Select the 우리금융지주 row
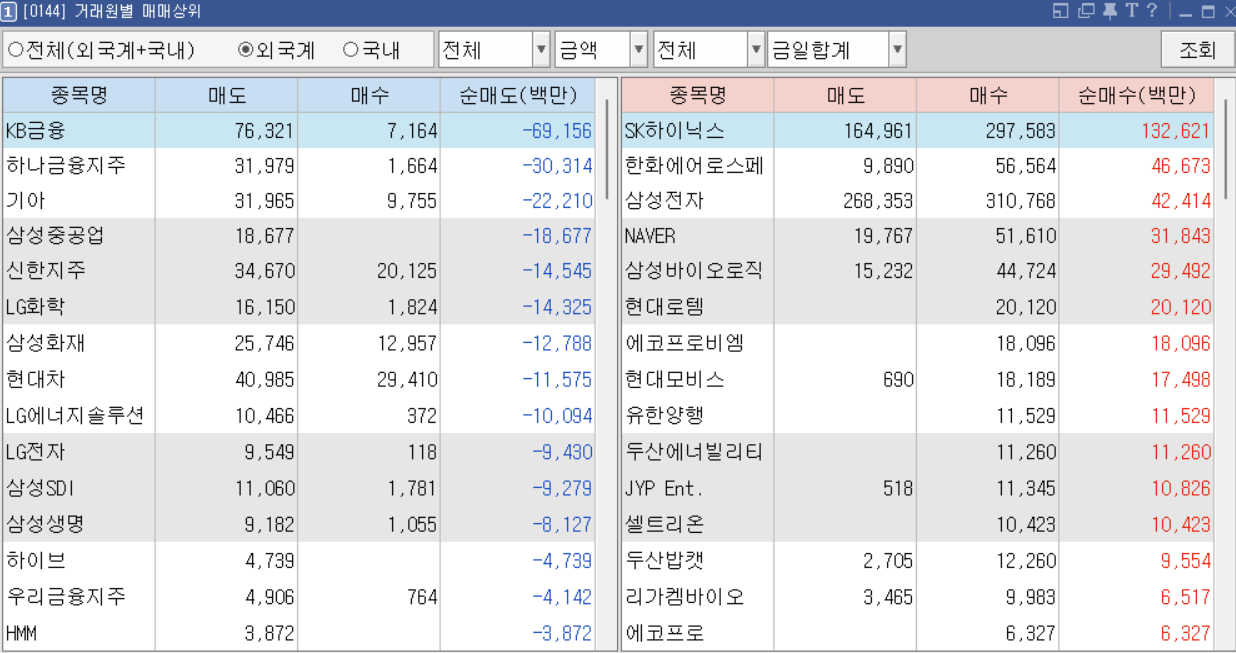Image resolution: width=1236 pixels, height=653 pixels. pyautogui.click(x=299, y=597)
